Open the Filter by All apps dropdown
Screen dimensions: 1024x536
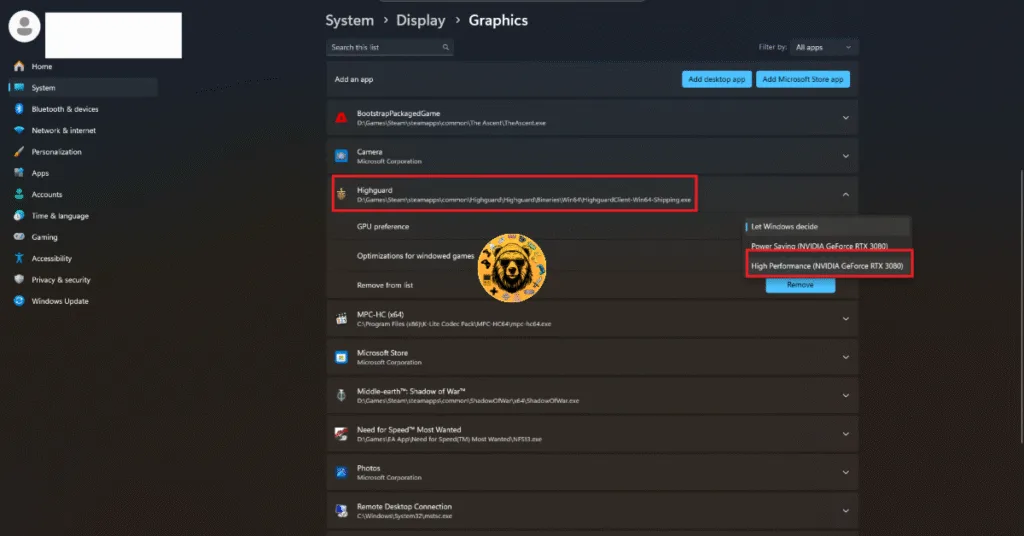pos(824,47)
